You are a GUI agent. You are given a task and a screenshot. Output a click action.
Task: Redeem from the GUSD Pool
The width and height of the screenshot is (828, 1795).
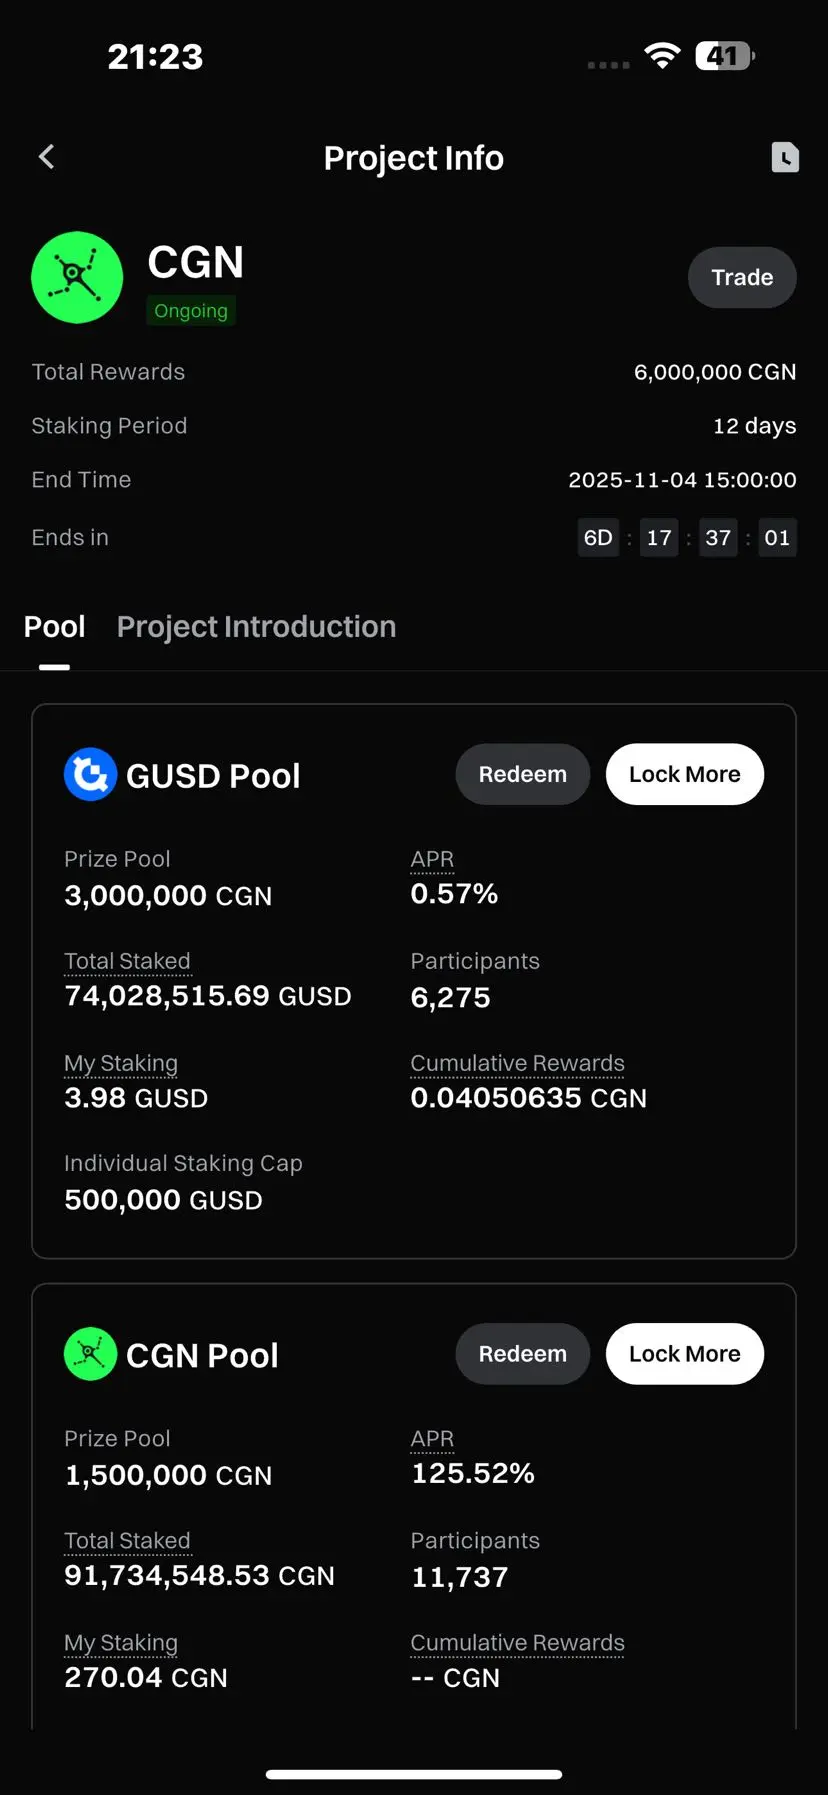[x=522, y=774]
